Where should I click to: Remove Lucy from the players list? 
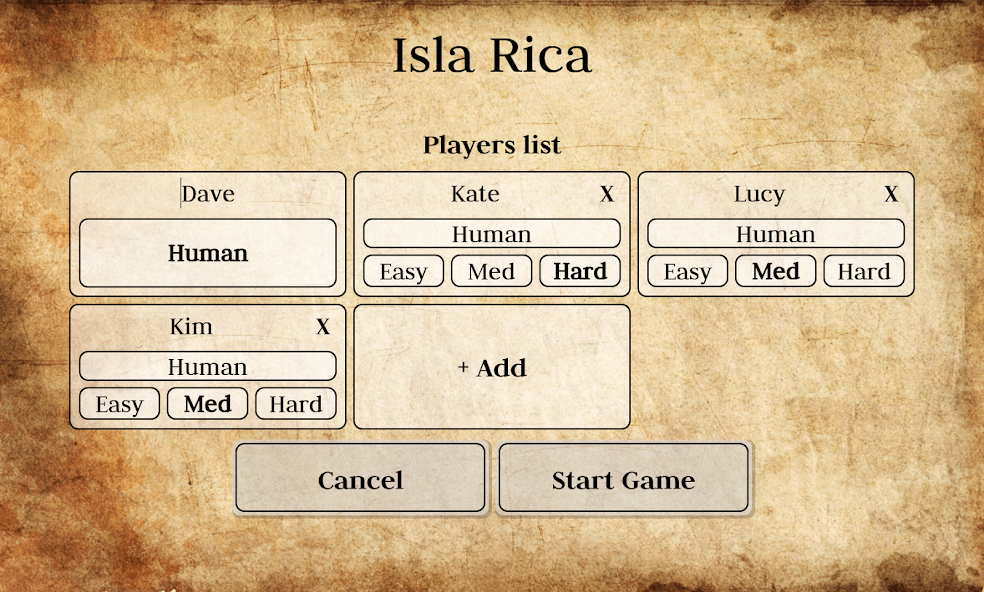point(891,193)
